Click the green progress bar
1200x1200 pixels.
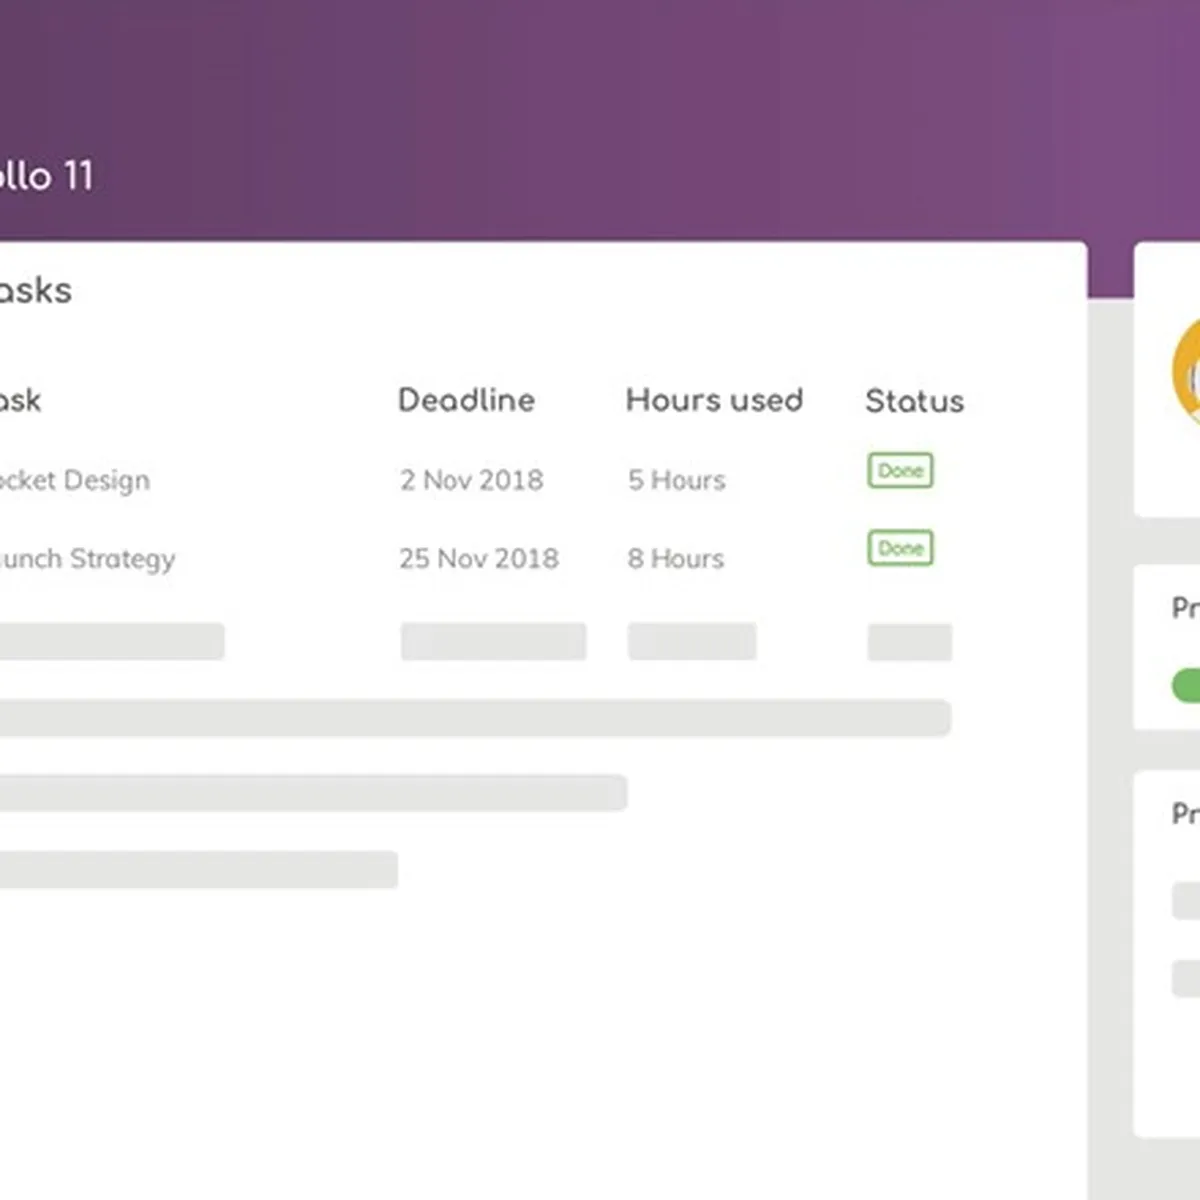pyautogui.click(x=1186, y=686)
